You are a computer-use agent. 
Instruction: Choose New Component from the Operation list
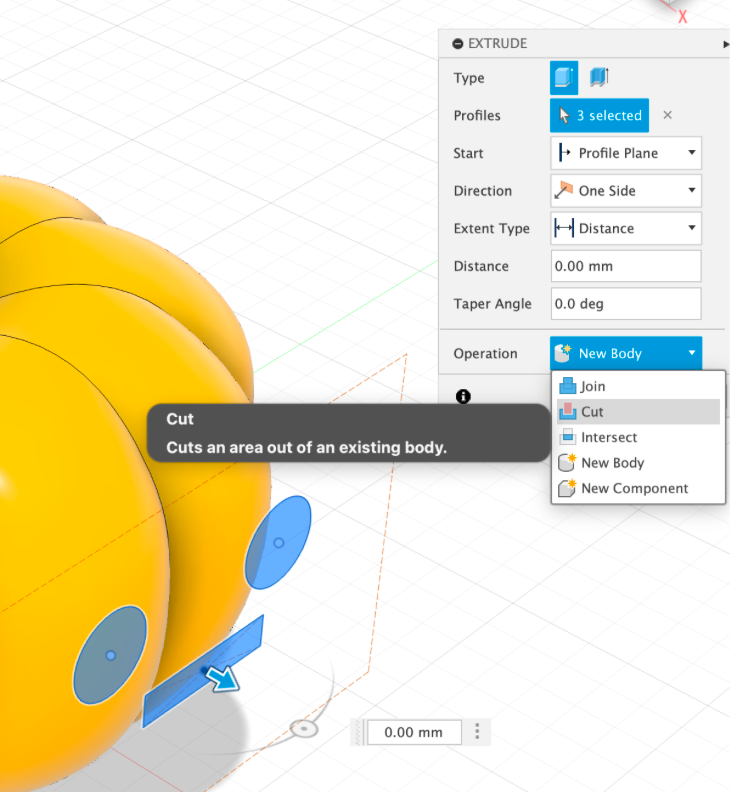(638, 488)
